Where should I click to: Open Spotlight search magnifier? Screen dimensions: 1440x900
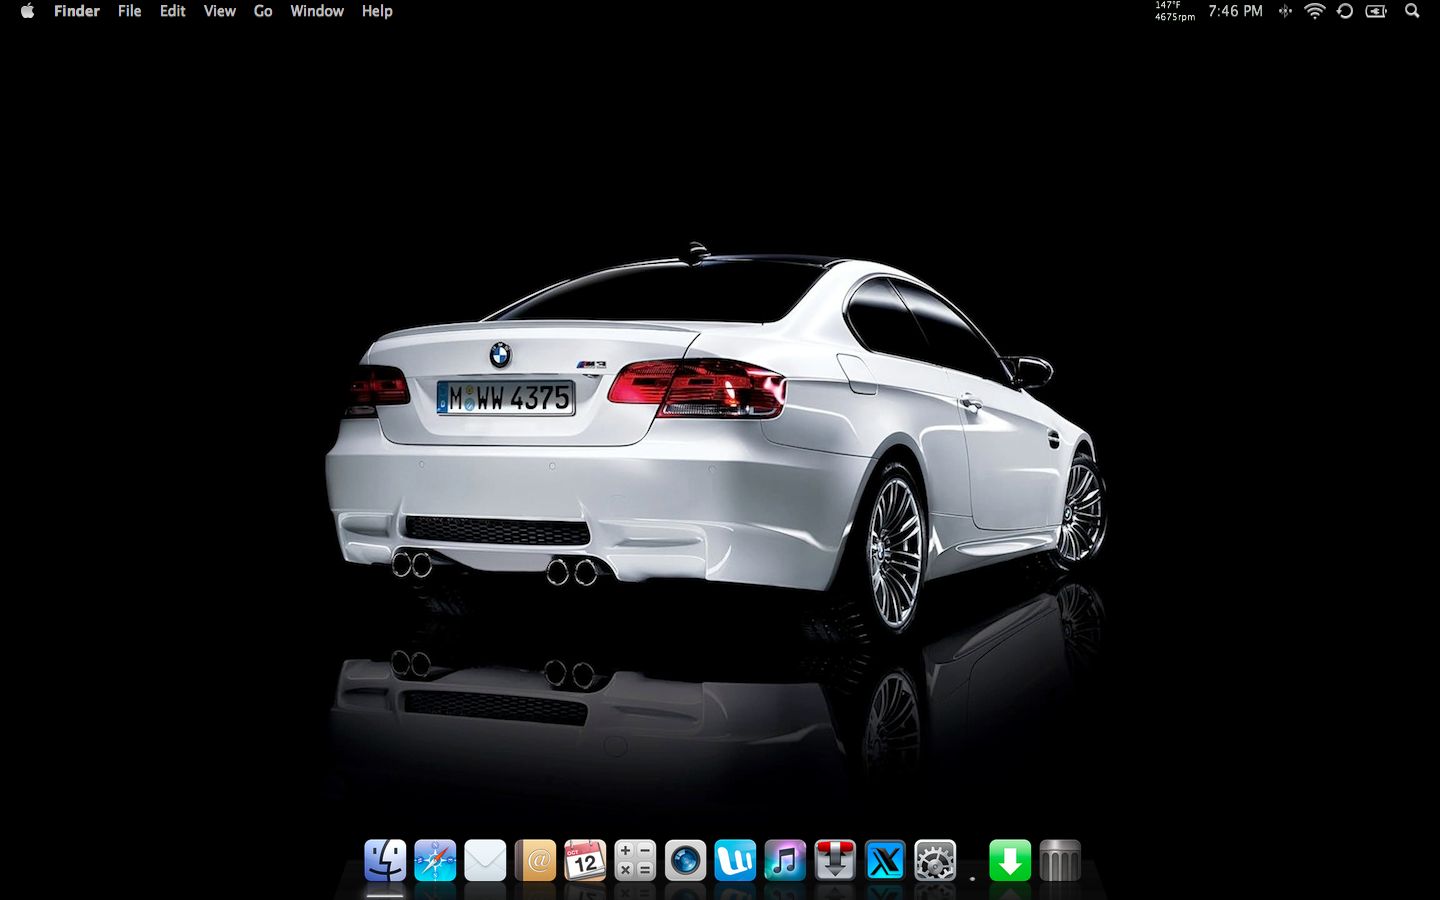[1412, 11]
